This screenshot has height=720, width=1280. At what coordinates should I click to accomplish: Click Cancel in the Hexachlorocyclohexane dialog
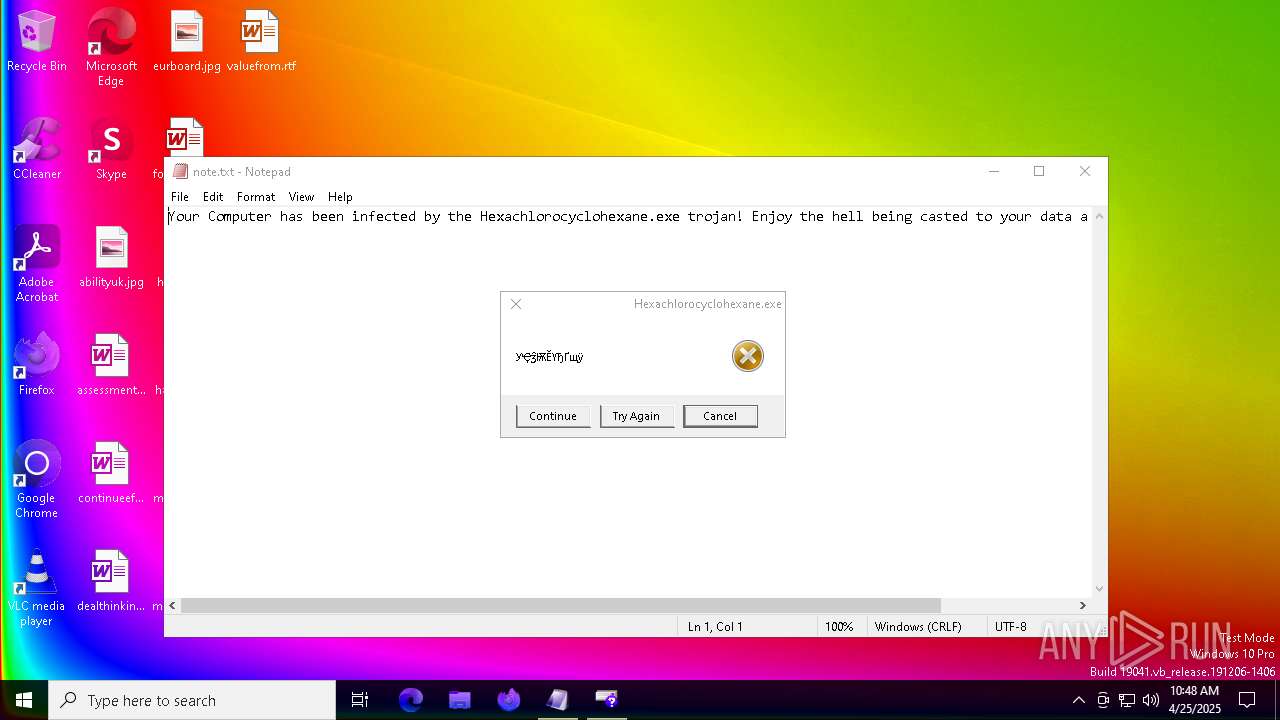point(720,416)
